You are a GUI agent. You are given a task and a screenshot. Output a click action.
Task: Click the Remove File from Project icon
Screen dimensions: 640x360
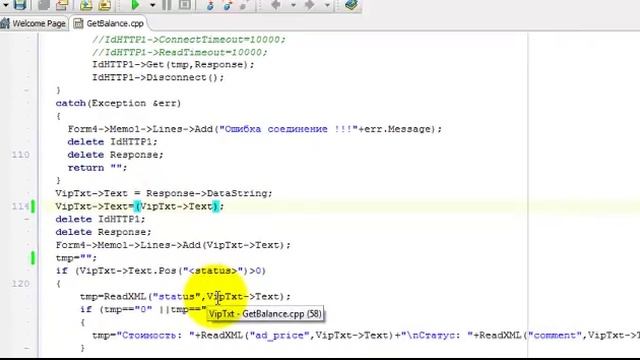point(104,5)
